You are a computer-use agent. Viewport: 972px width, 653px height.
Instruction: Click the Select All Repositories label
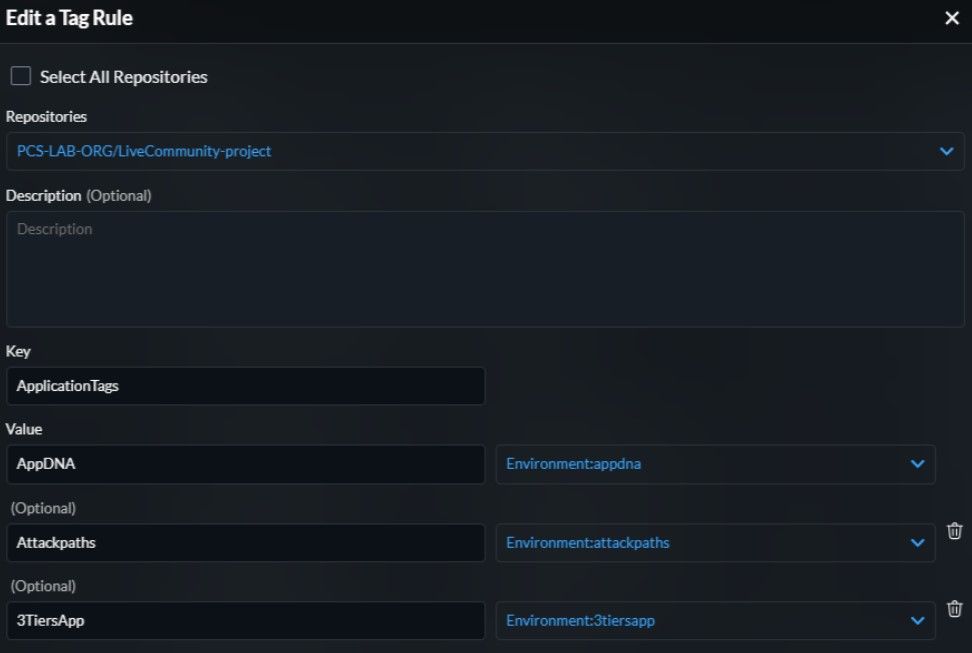(123, 77)
